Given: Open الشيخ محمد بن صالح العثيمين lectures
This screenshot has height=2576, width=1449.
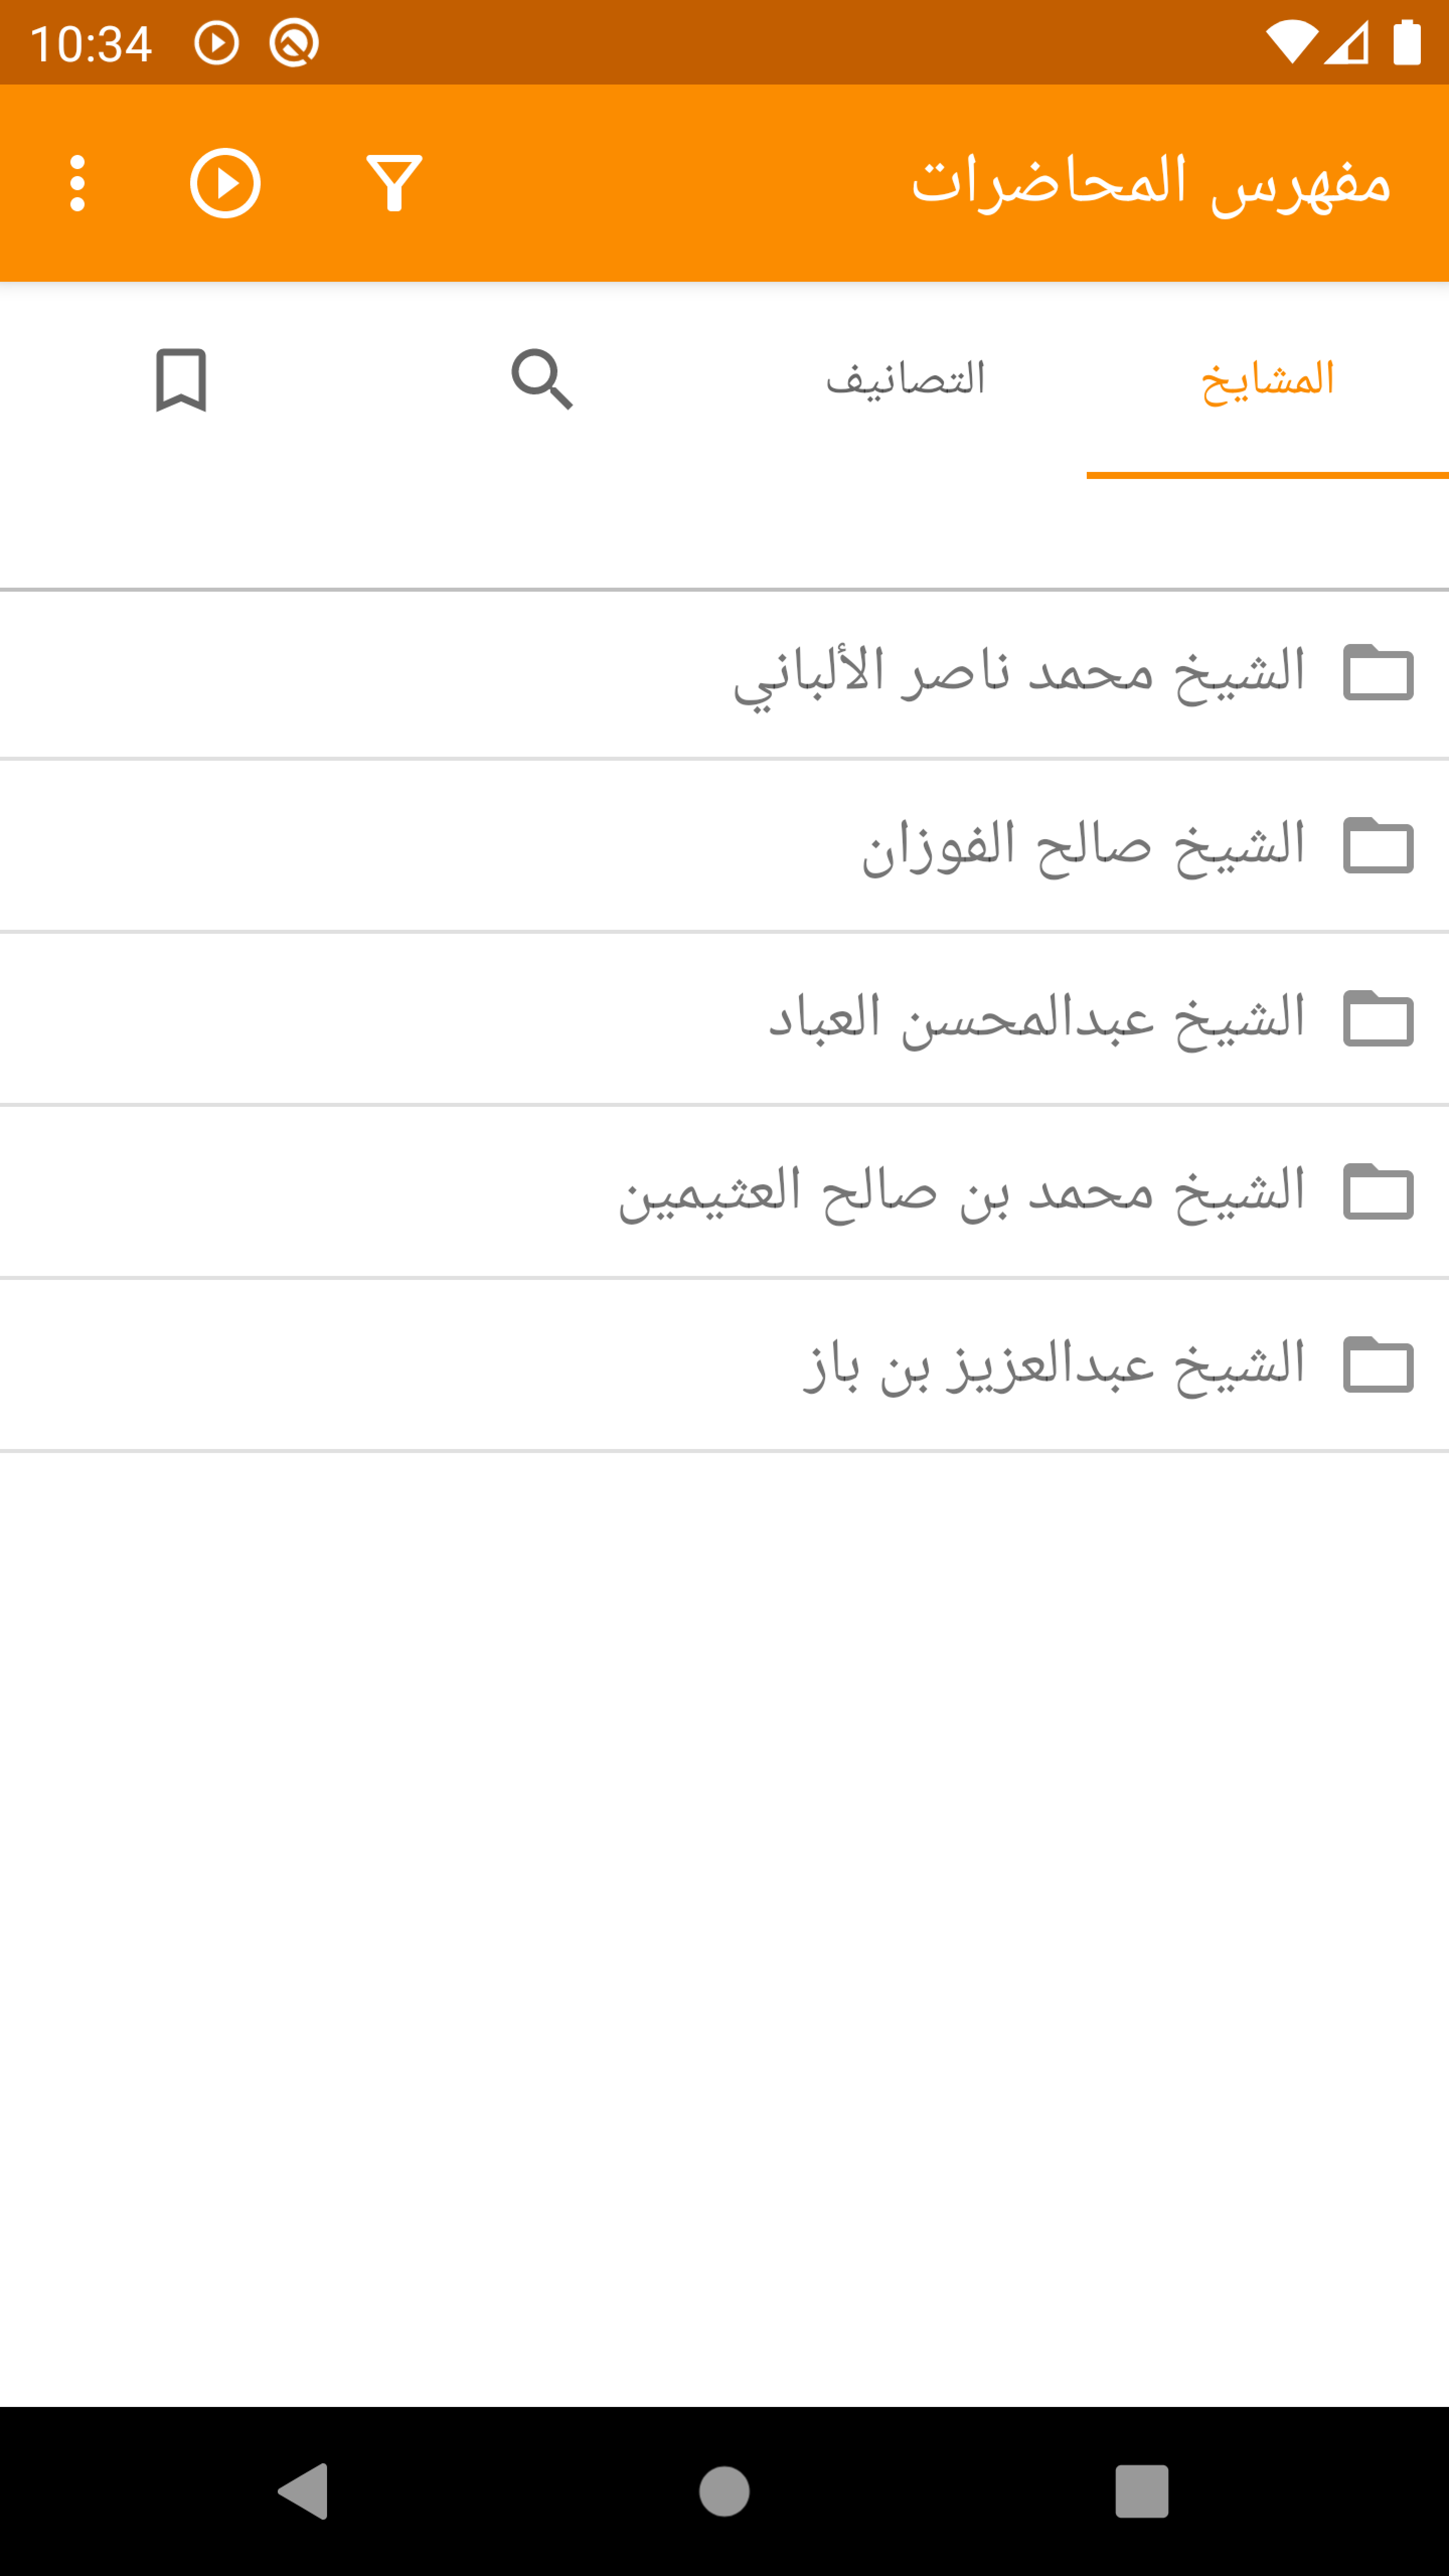Looking at the screenshot, I should (x=961, y=1191).
